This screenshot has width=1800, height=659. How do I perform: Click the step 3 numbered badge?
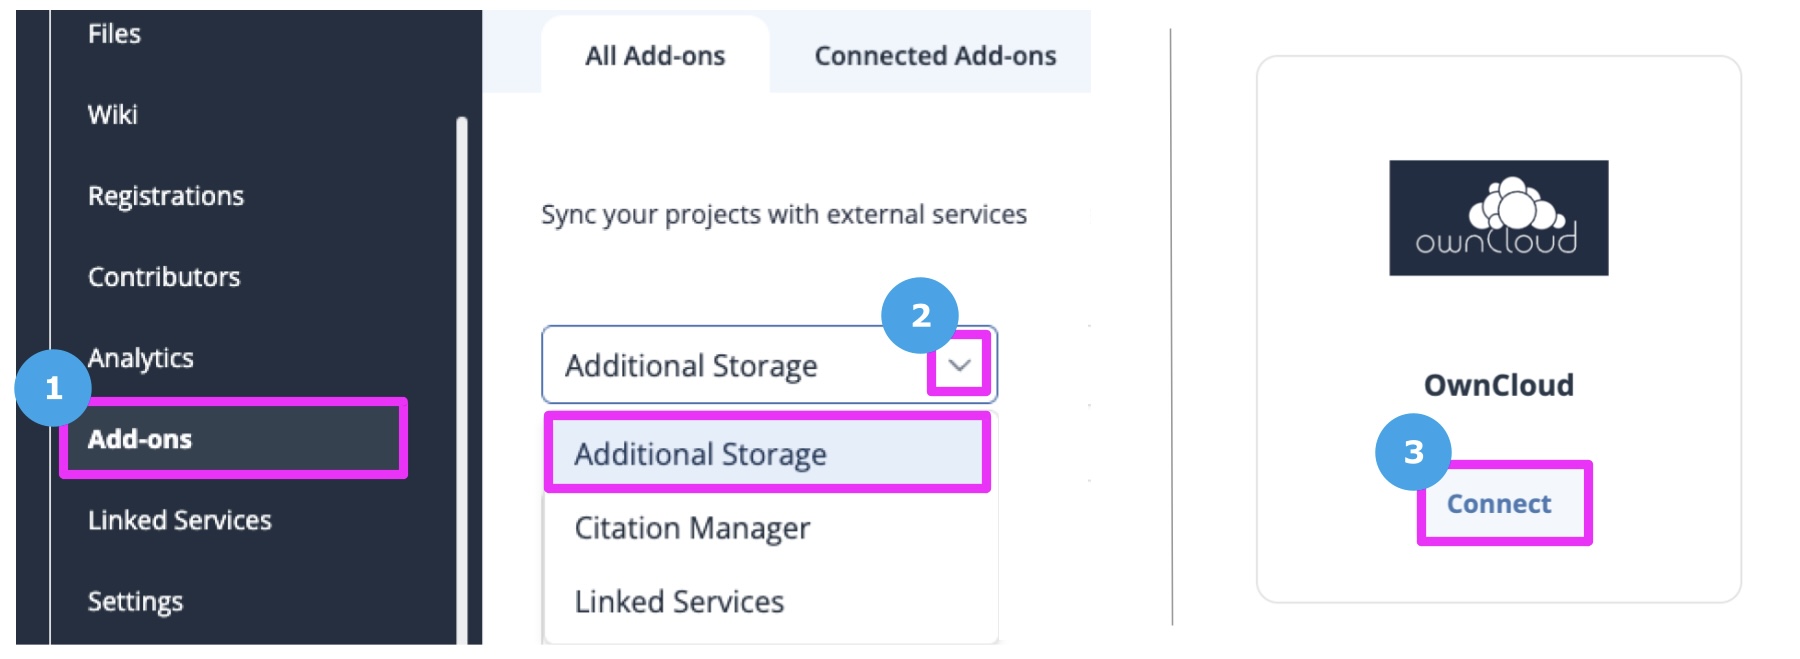(x=1413, y=452)
